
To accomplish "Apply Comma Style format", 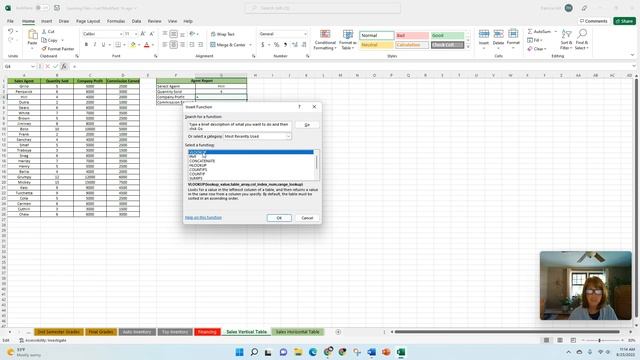I will (285, 44).
